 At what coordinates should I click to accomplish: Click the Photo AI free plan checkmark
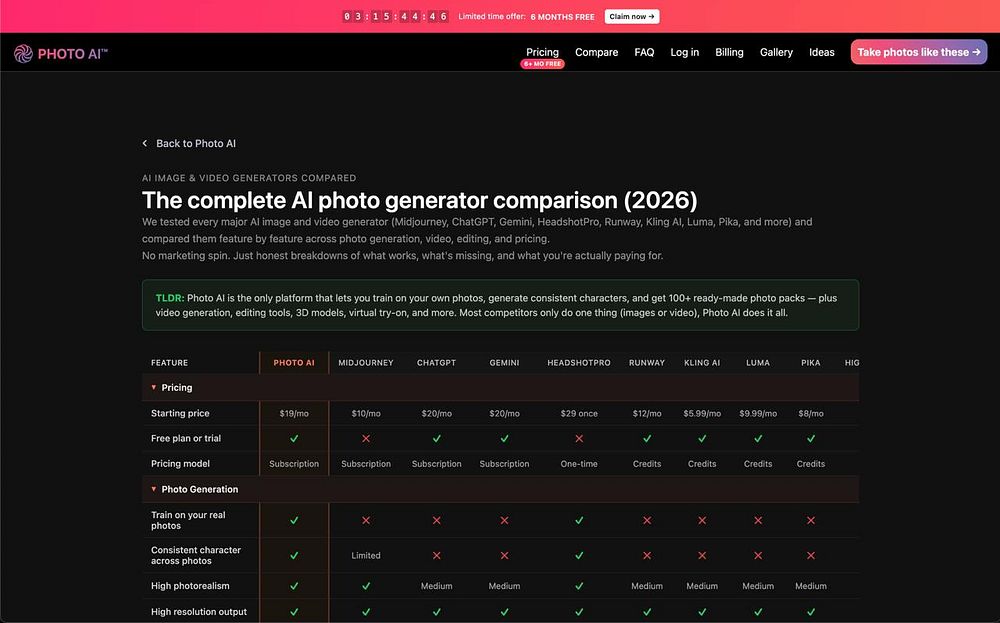[x=294, y=439]
